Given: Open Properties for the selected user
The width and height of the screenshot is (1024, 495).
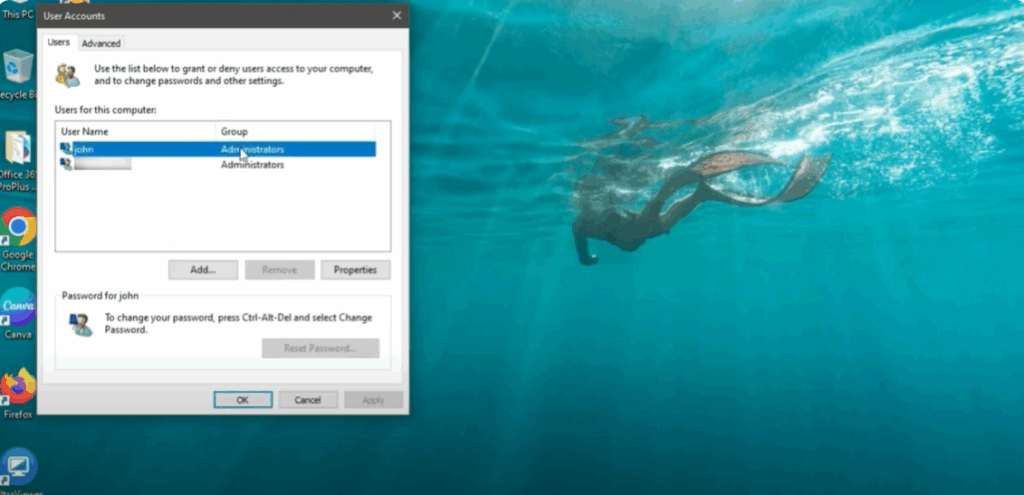Looking at the screenshot, I should (x=355, y=270).
